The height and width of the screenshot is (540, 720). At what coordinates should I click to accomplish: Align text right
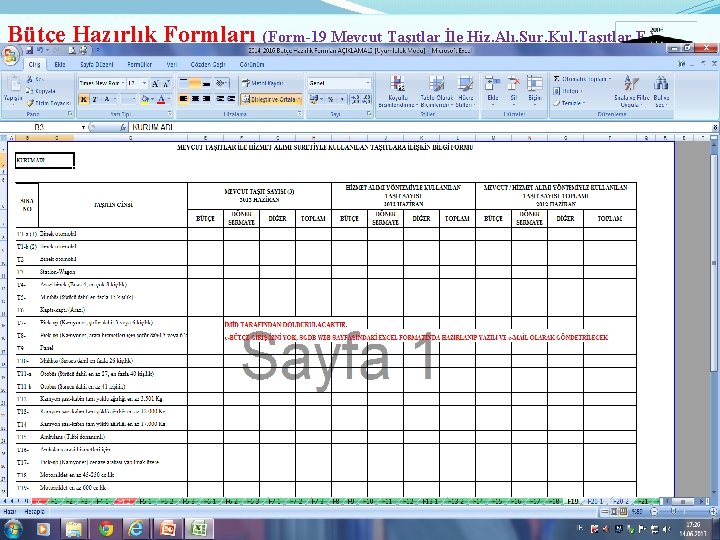(x=206, y=99)
